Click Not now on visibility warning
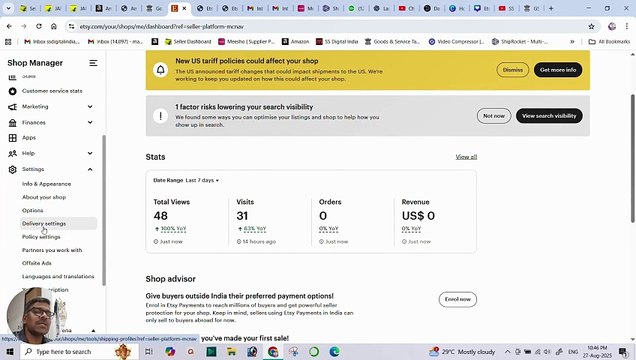 494,116
